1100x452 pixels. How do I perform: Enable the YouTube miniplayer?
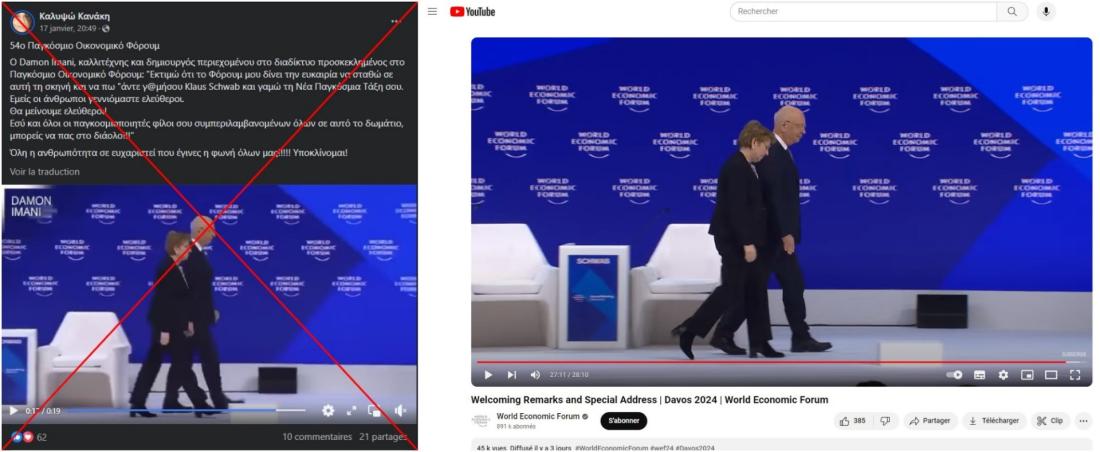[x=1027, y=375]
